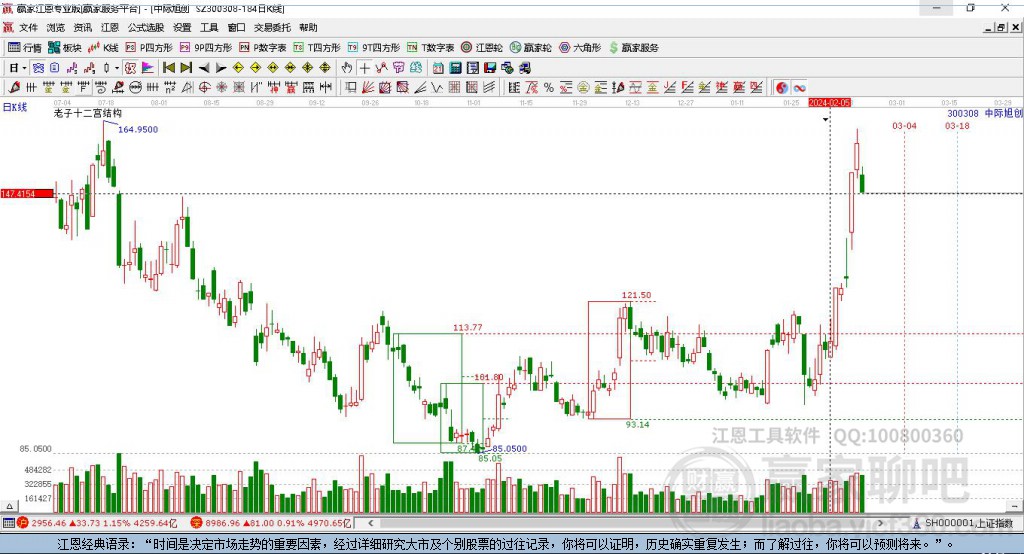
Task: Click the 121.50 price label
Action: pyautogui.click(x=636, y=295)
